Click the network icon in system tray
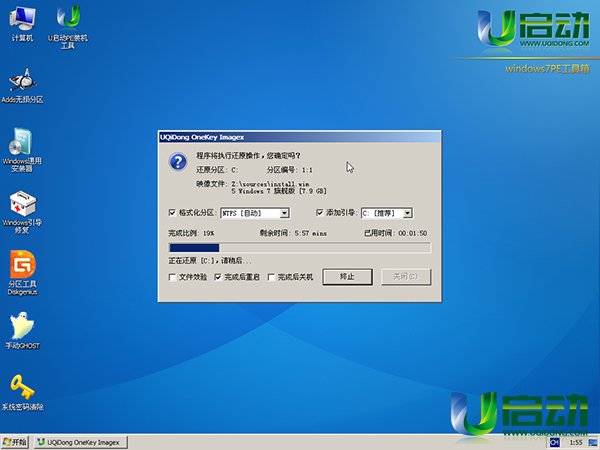Screen dimensions: 600x450 tap(593, 443)
